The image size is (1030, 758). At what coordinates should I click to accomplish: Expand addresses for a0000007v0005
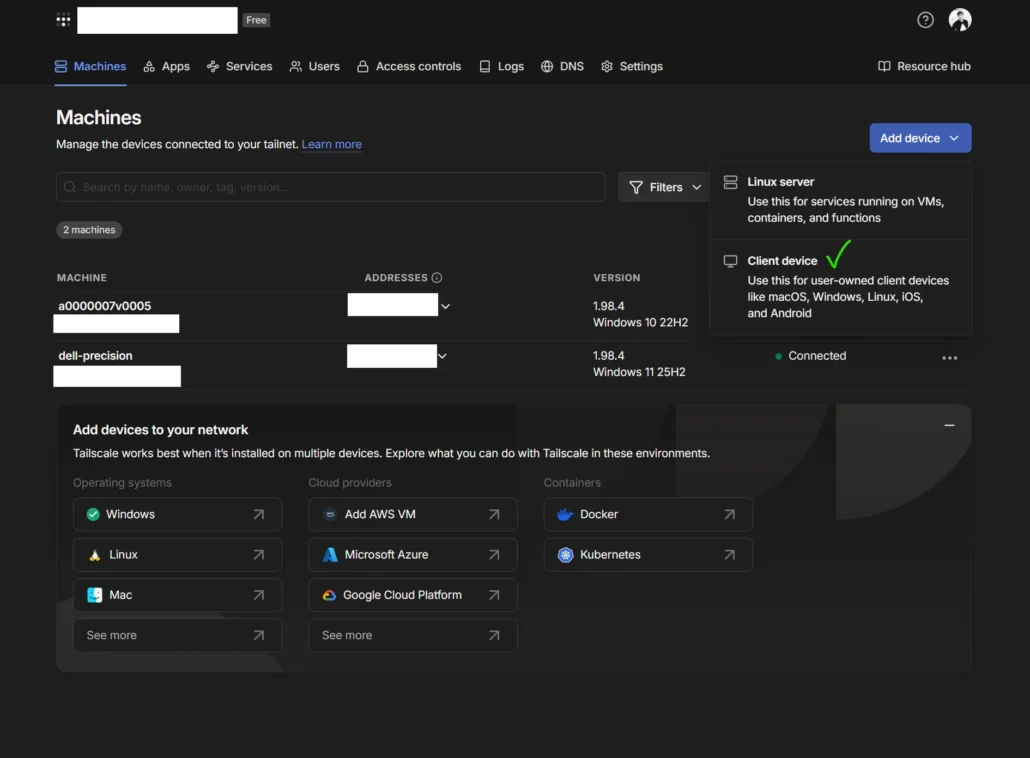(445, 306)
